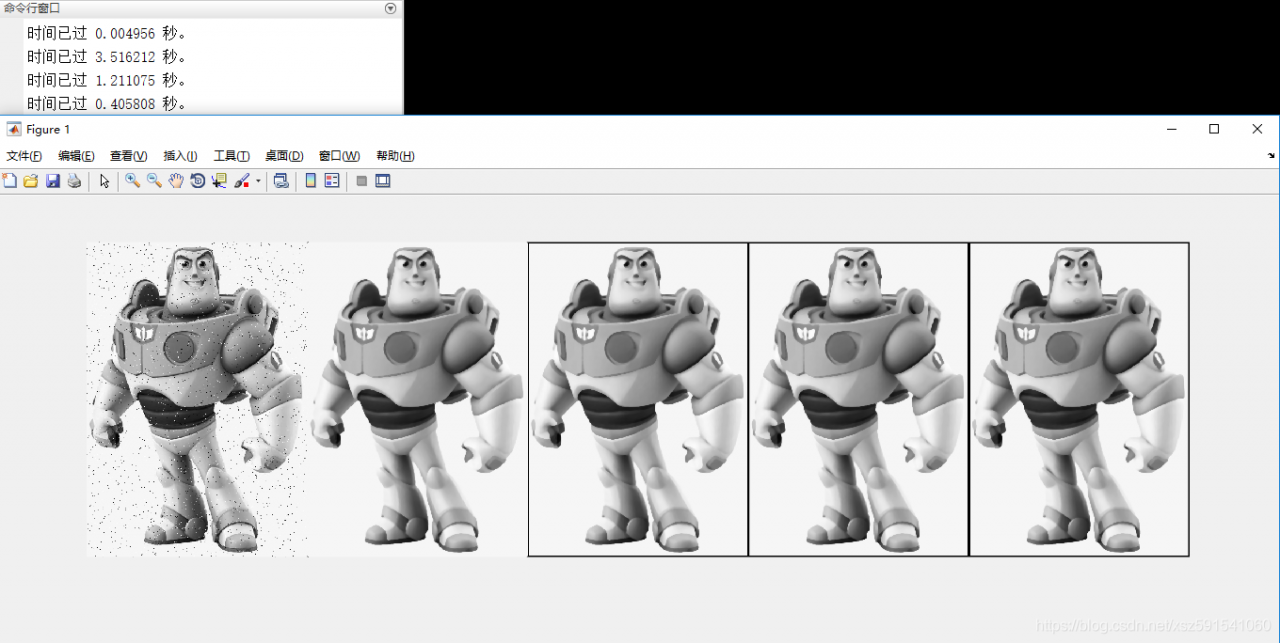The image size is (1280, 643).
Task: Open the 帮助(H) menu
Action: (x=396, y=156)
